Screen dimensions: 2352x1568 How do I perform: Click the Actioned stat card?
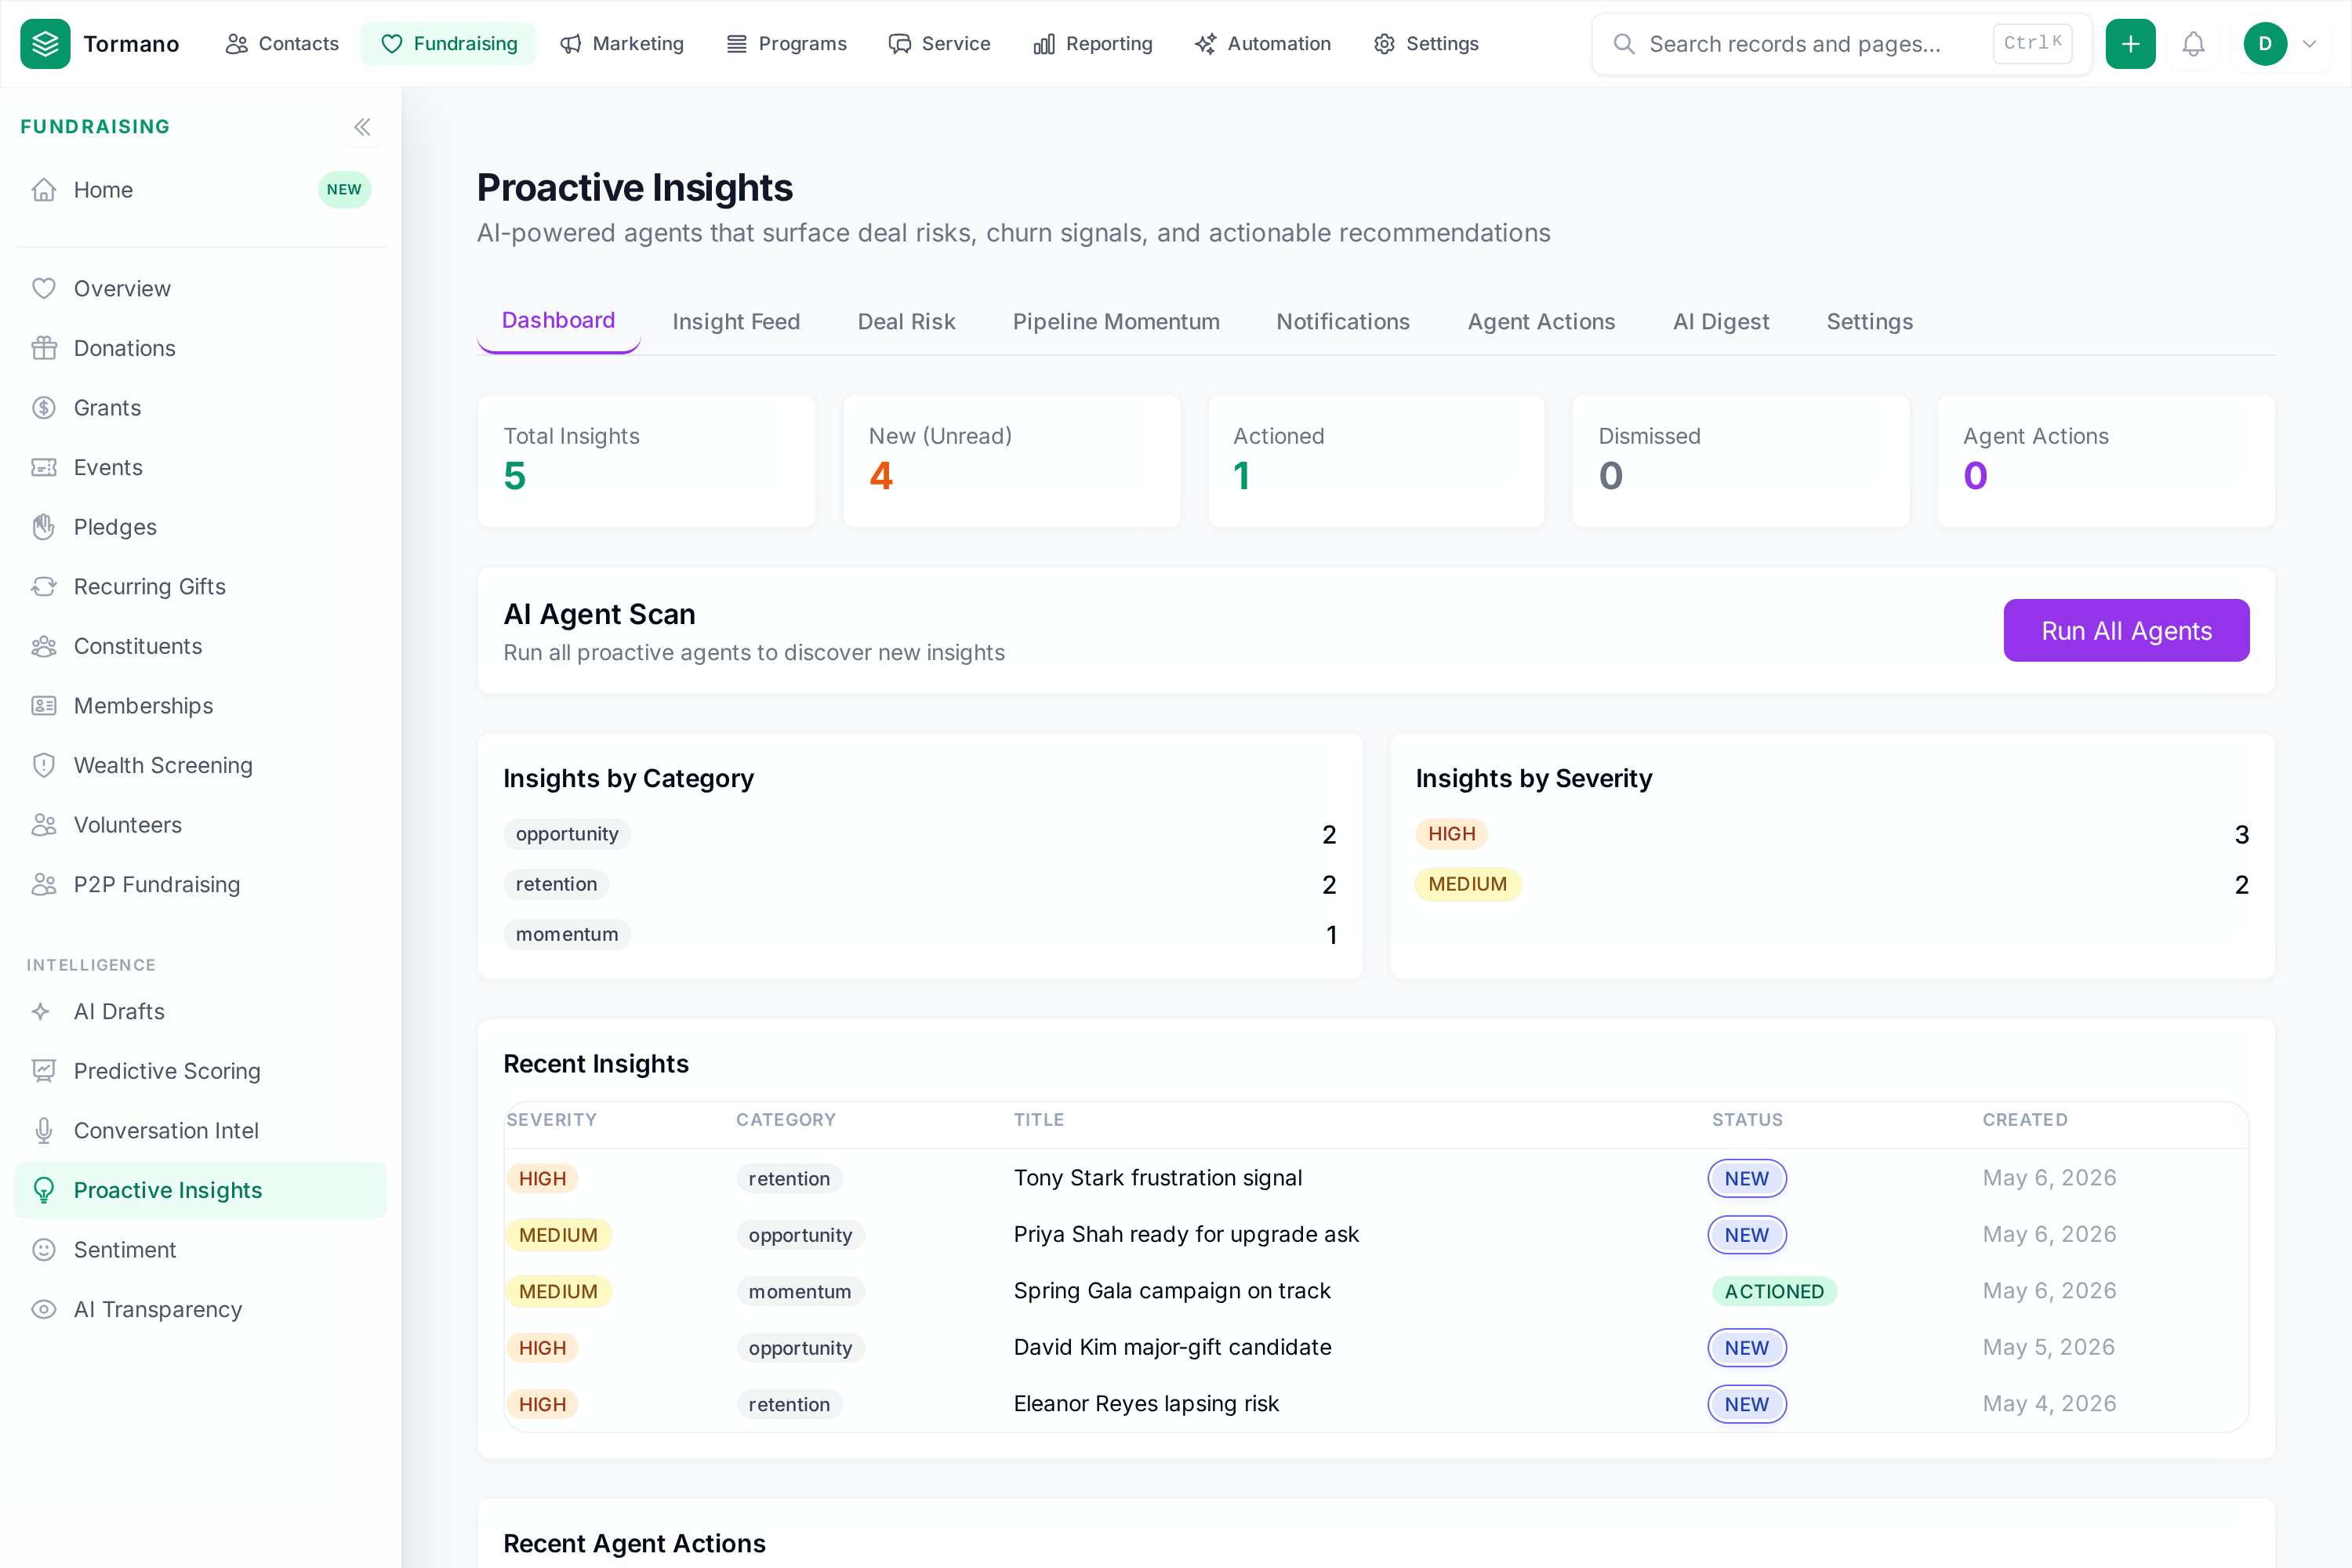pos(1377,461)
